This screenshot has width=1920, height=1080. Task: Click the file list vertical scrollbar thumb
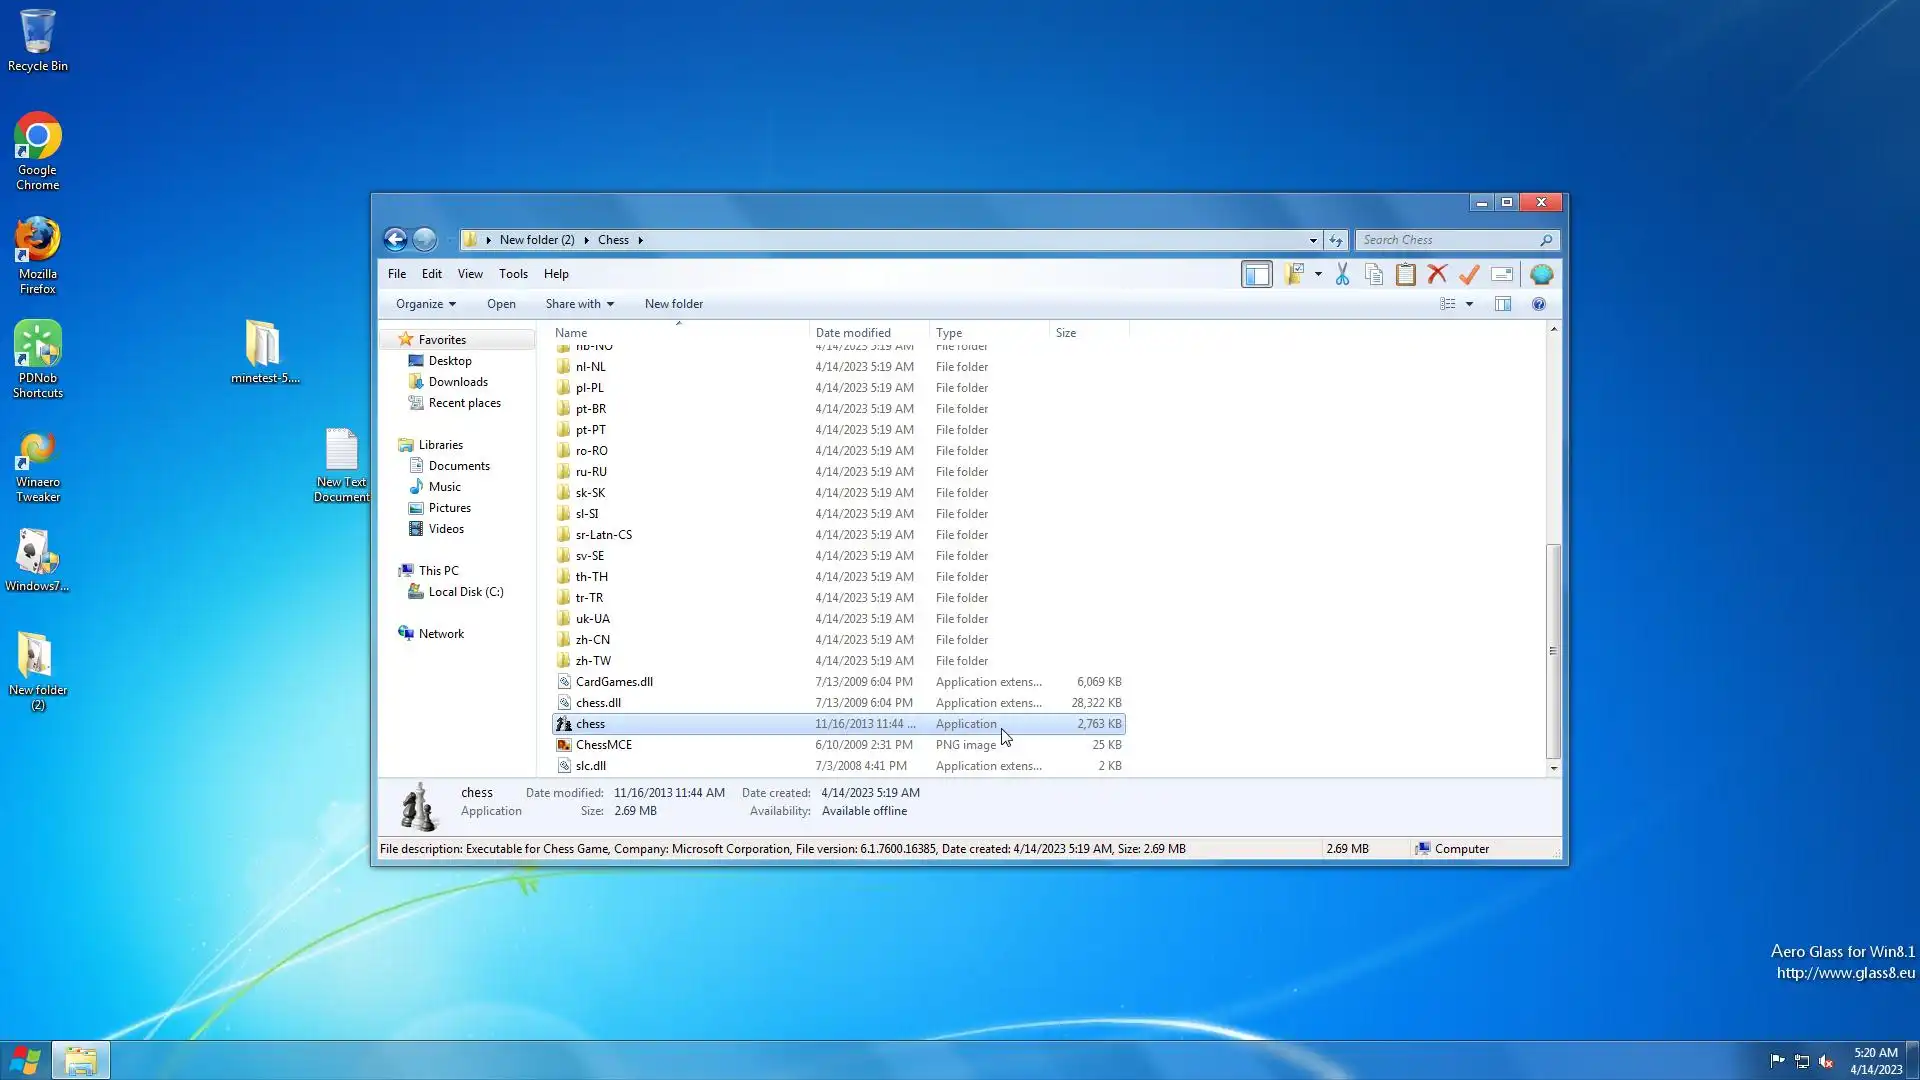[1553, 650]
